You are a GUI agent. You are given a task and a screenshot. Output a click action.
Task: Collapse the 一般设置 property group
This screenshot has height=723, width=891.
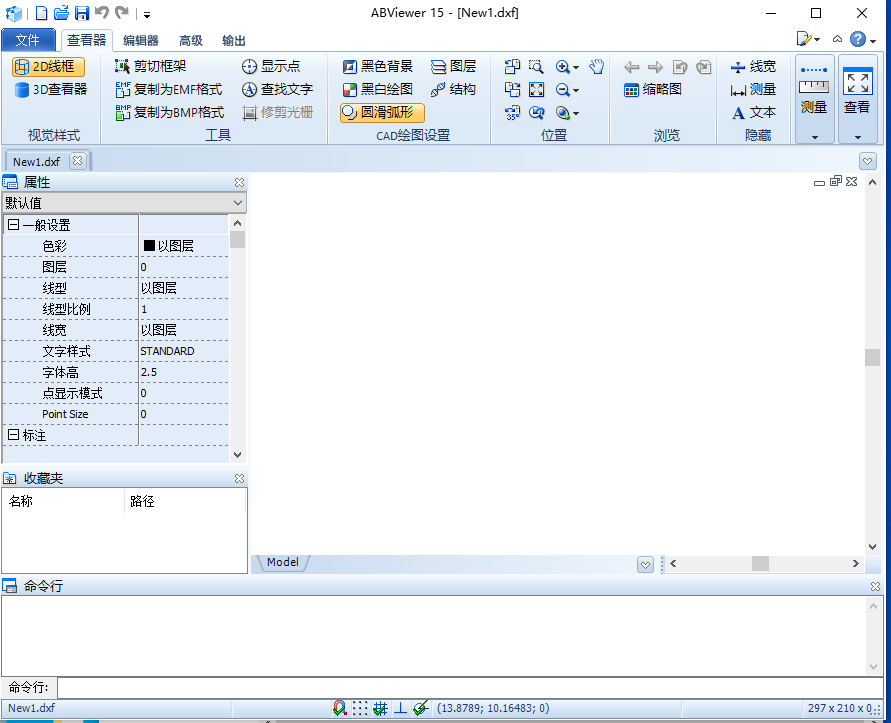(x=13, y=225)
